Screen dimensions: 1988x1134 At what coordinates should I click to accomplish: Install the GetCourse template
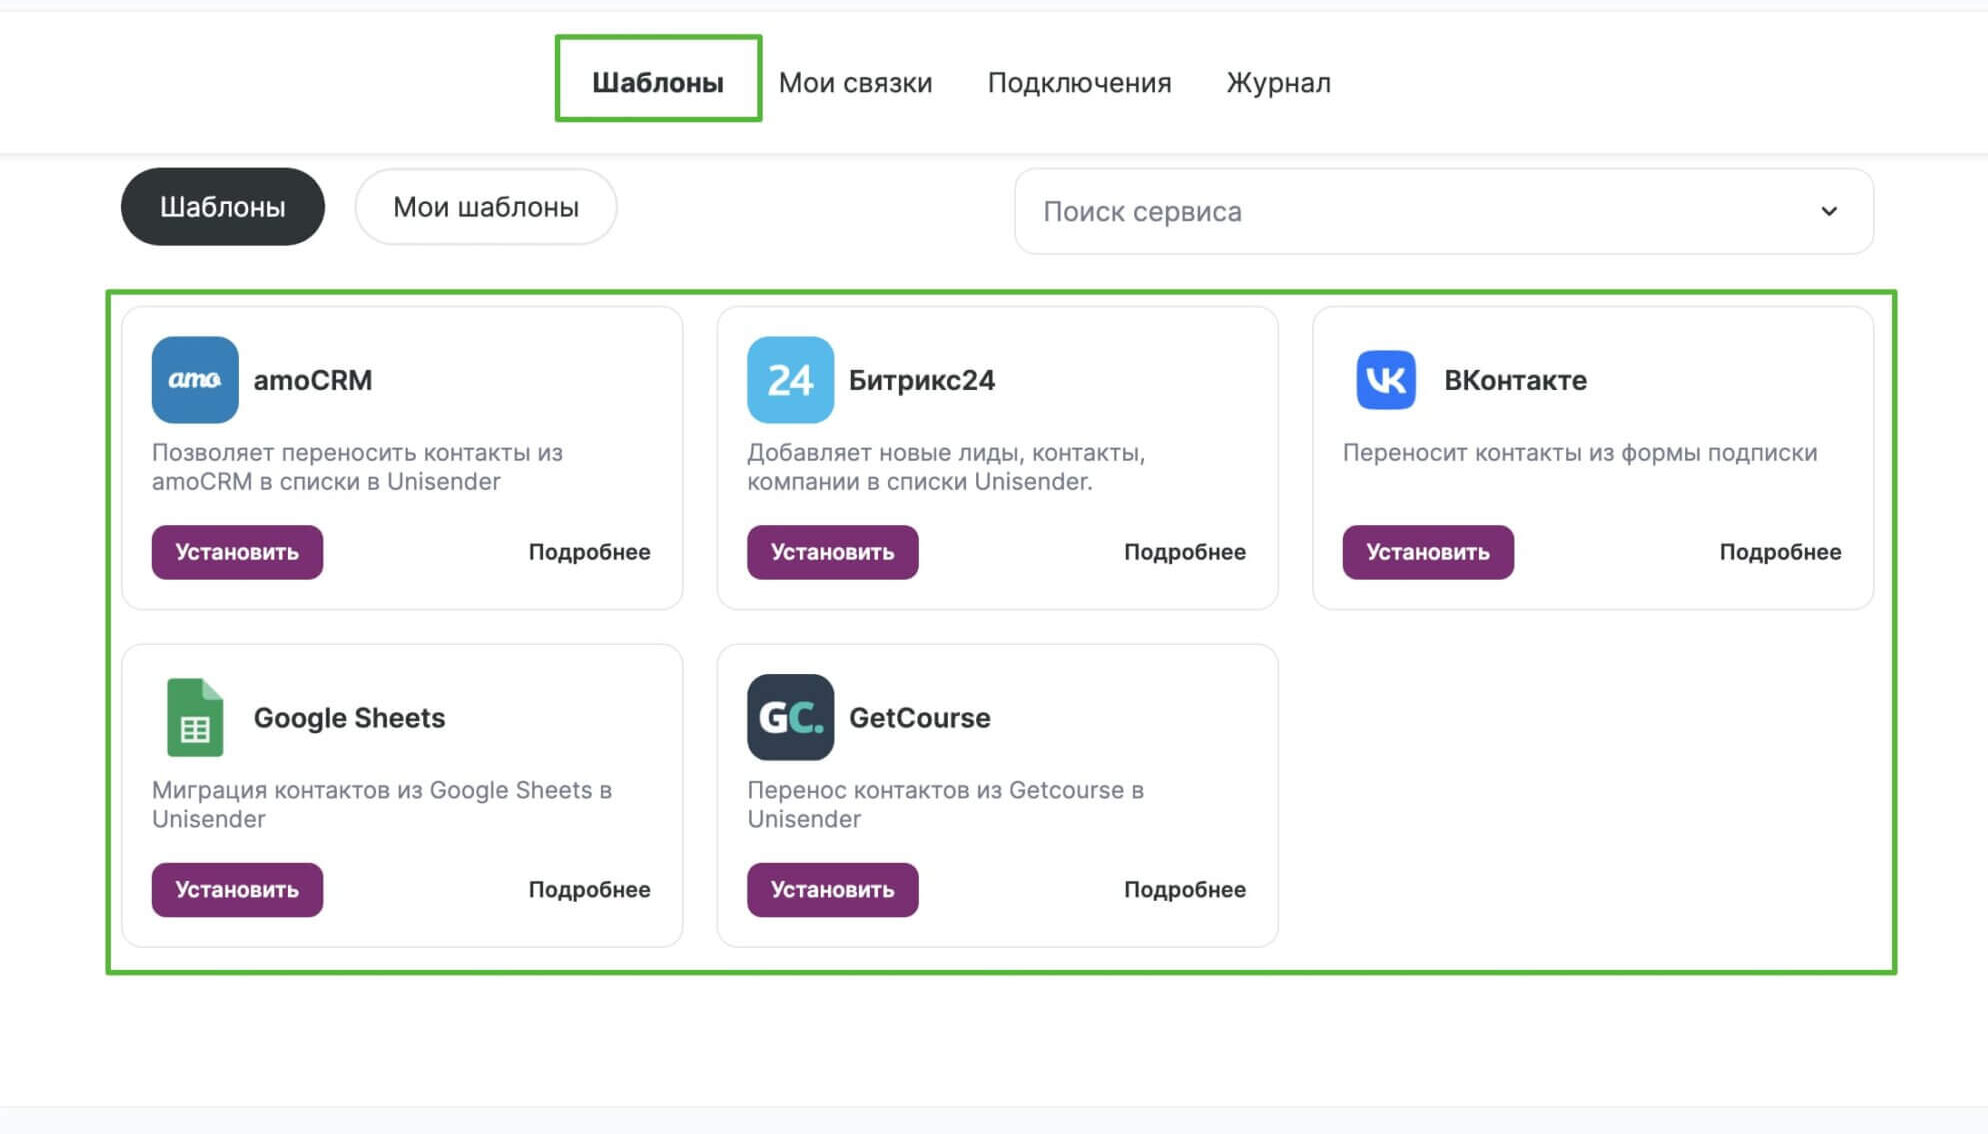coord(832,889)
